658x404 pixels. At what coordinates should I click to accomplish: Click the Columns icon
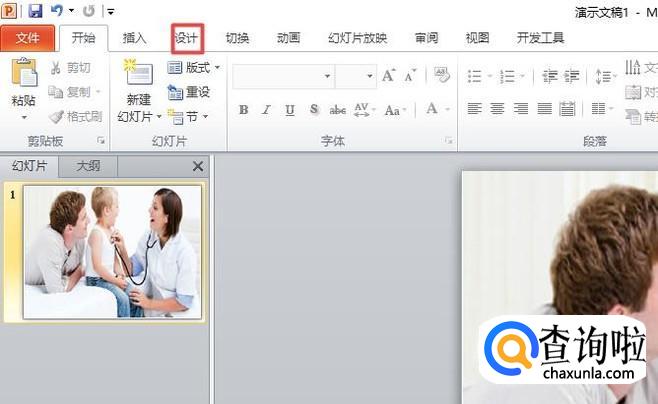pos(598,109)
